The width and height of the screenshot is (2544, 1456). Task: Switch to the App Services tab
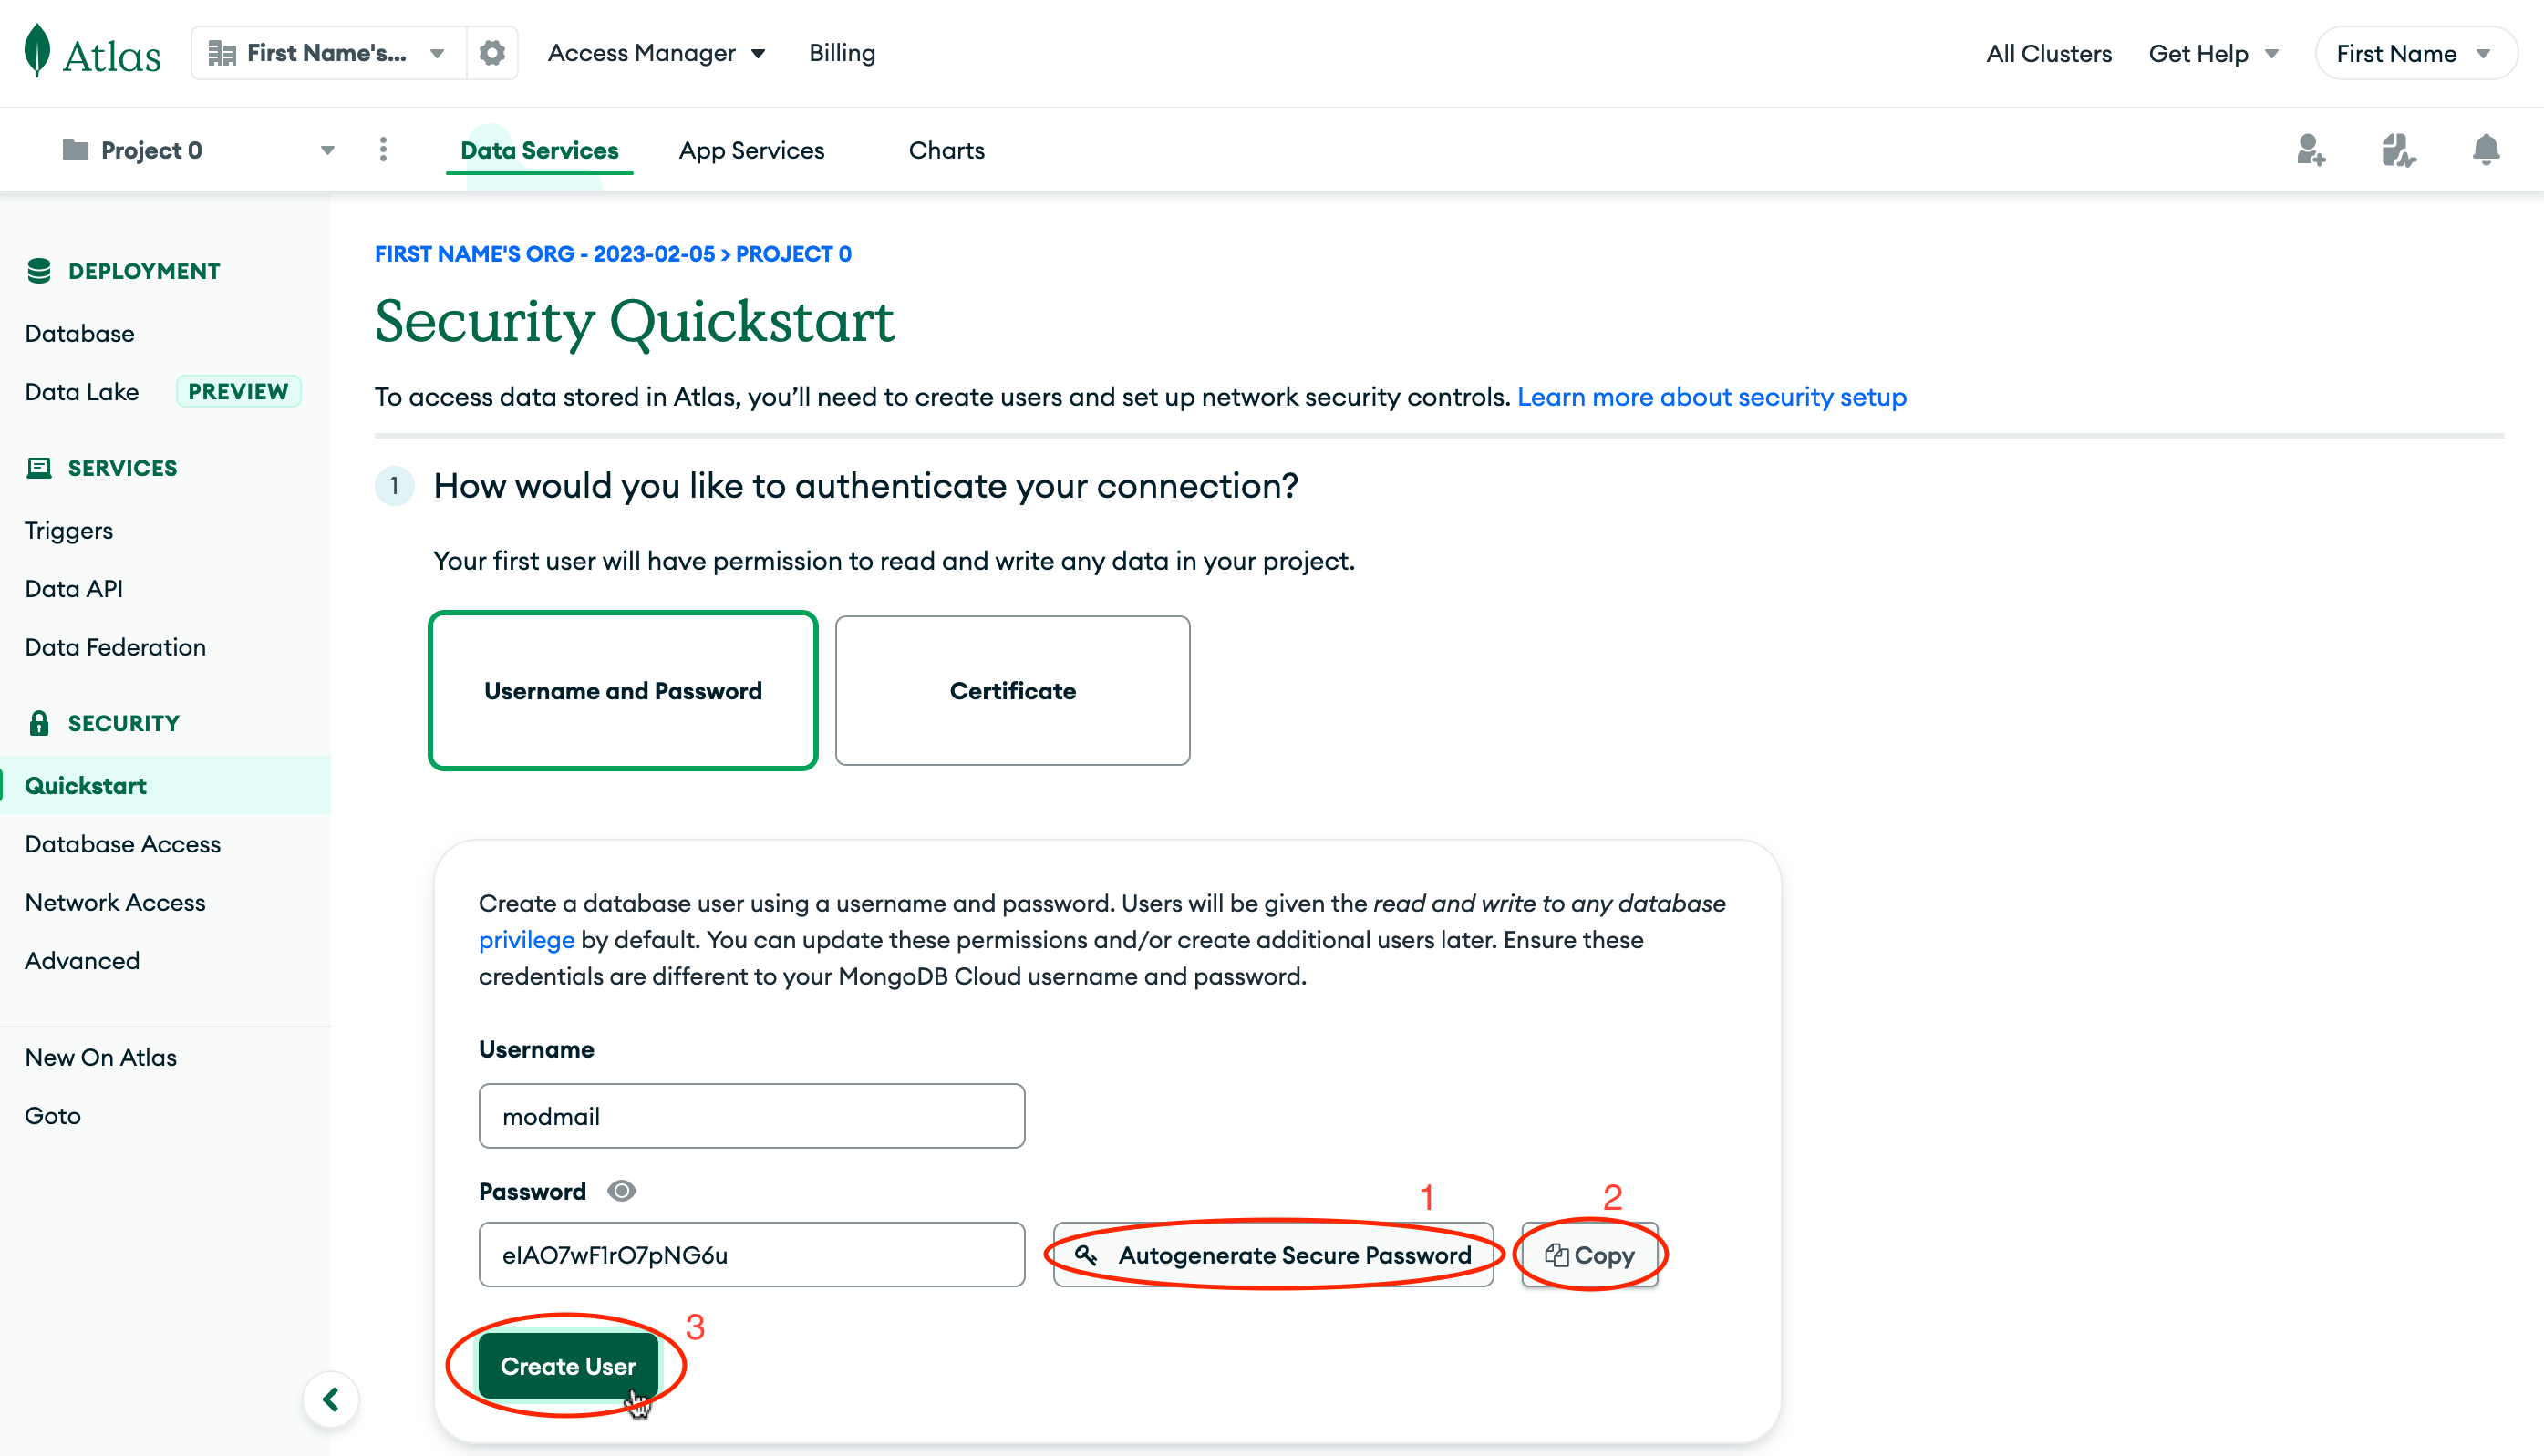pyautogui.click(x=751, y=150)
